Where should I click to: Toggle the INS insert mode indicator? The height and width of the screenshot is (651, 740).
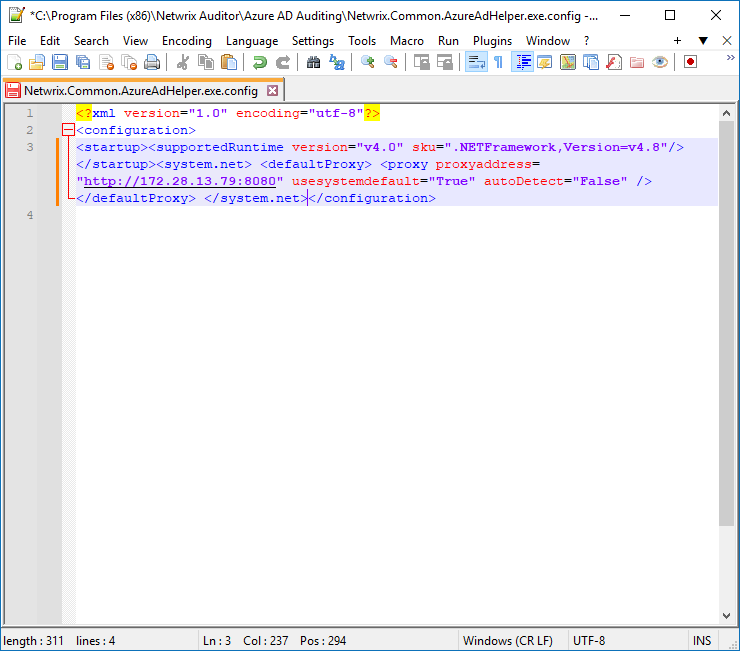click(702, 641)
